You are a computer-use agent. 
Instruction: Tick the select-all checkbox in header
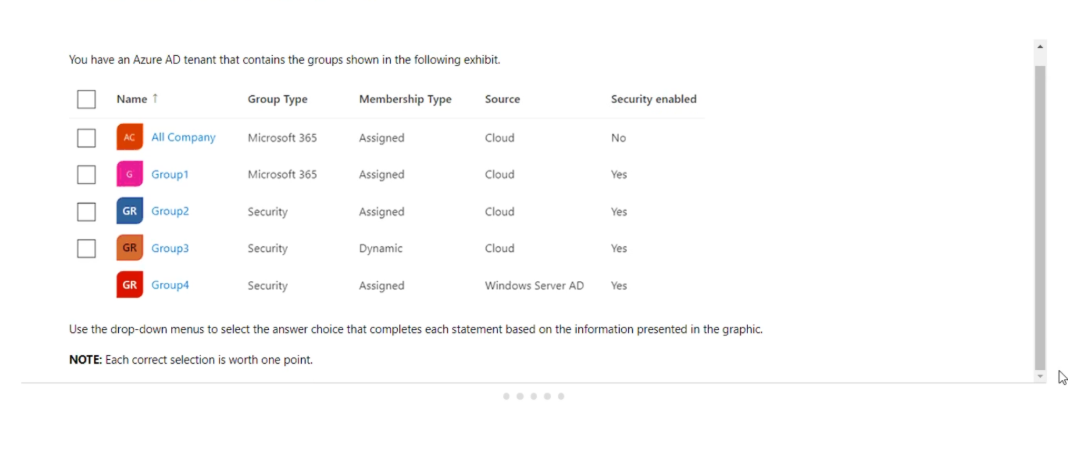pyautogui.click(x=86, y=99)
